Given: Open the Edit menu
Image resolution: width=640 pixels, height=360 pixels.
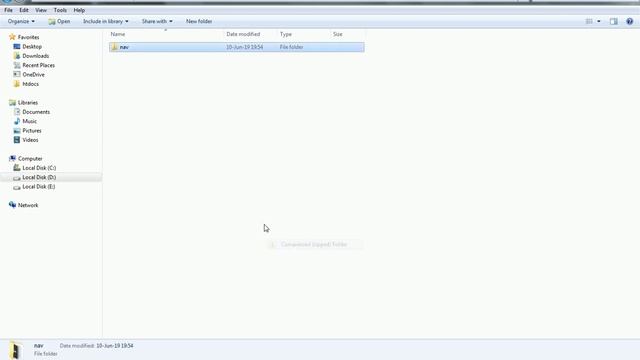Looking at the screenshot, I should coord(24,10).
